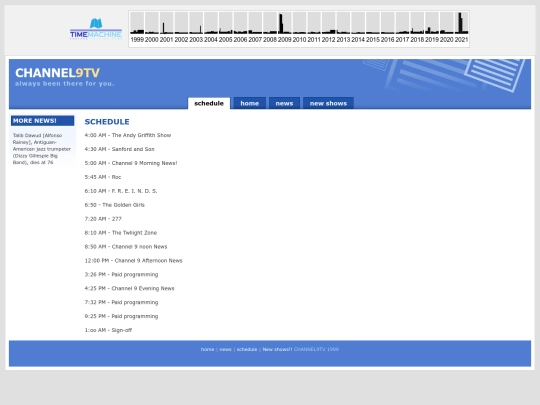The width and height of the screenshot is (540, 405).
Task: Select the 2001 timeline year
Action: pos(166,28)
